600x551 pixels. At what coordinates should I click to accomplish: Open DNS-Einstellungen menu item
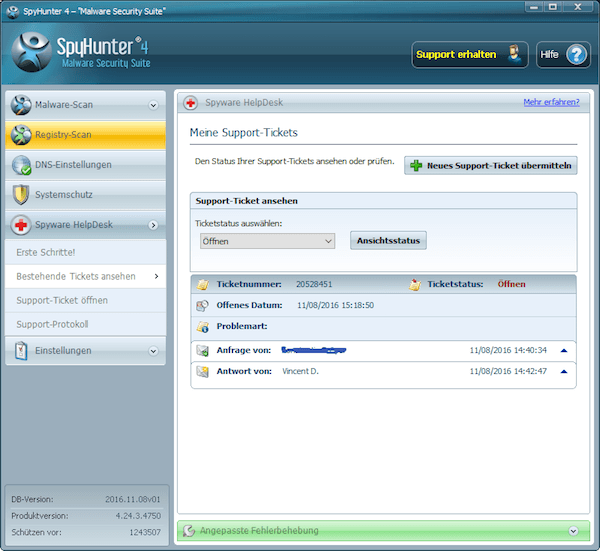pyautogui.click(x=86, y=165)
